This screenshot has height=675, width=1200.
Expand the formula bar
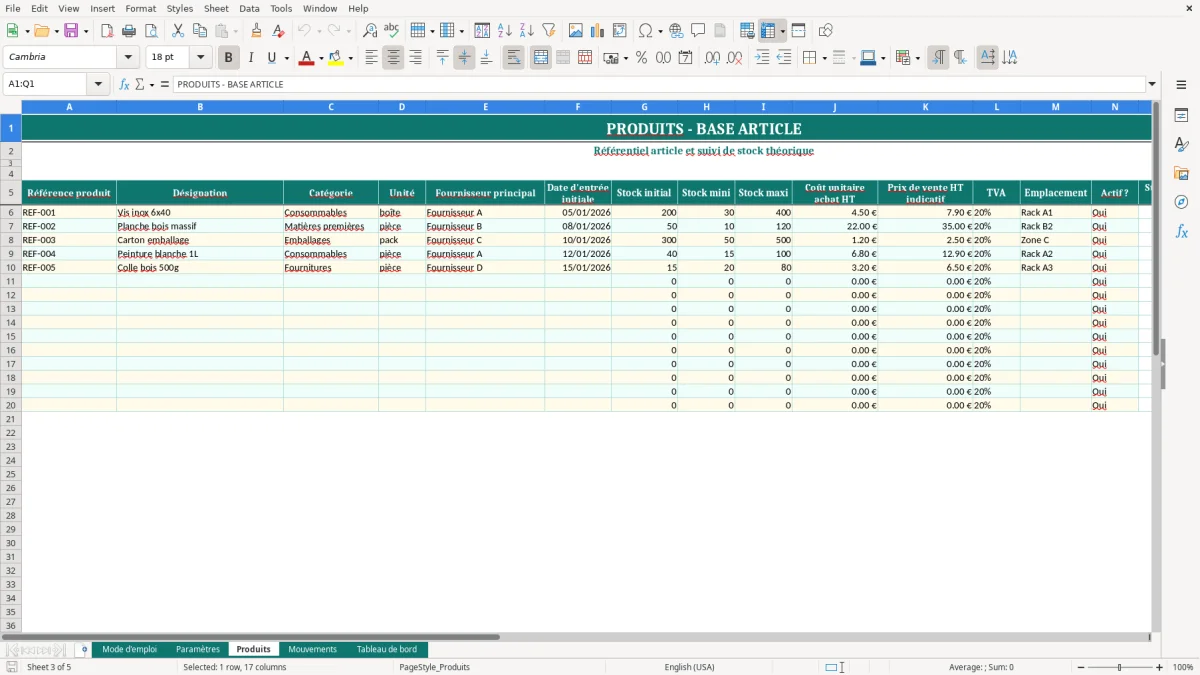coord(1152,84)
